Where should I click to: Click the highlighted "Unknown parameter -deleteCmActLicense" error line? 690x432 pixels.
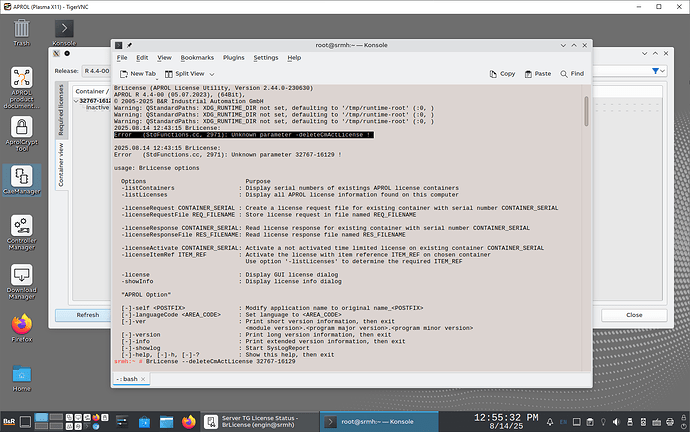click(244, 135)
